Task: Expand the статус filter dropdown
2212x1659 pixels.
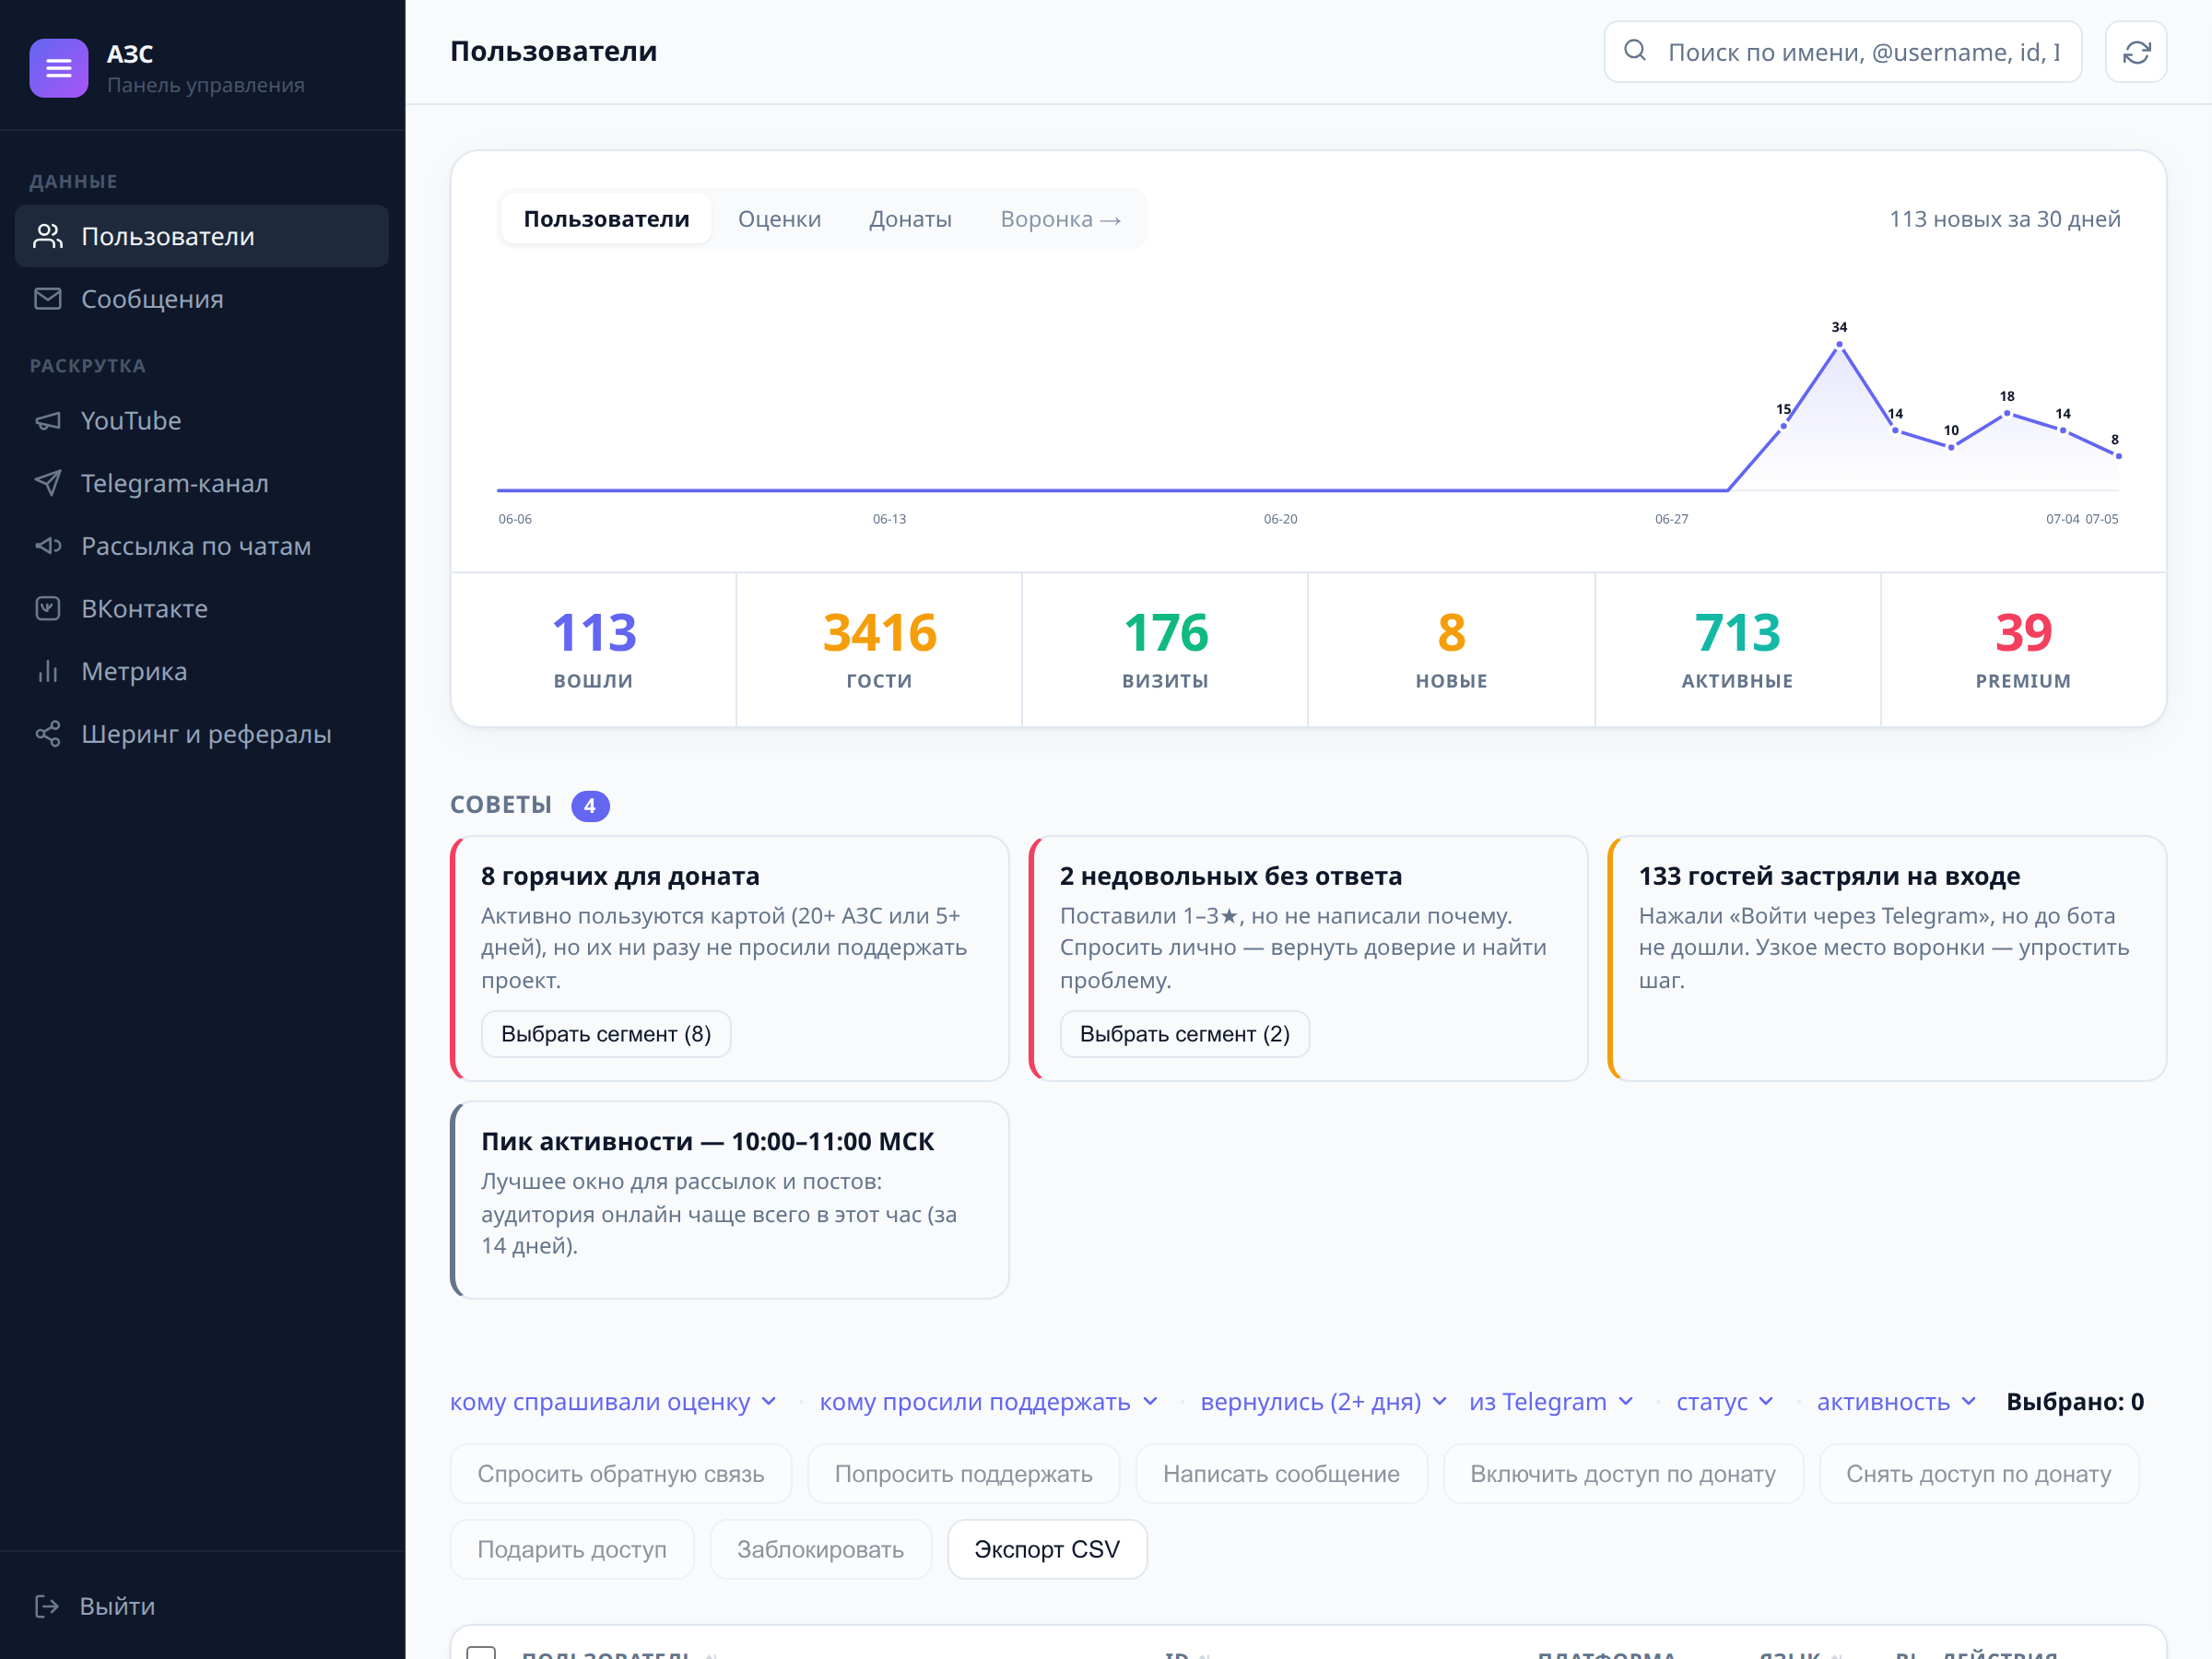Action: pos(1724,1402)
